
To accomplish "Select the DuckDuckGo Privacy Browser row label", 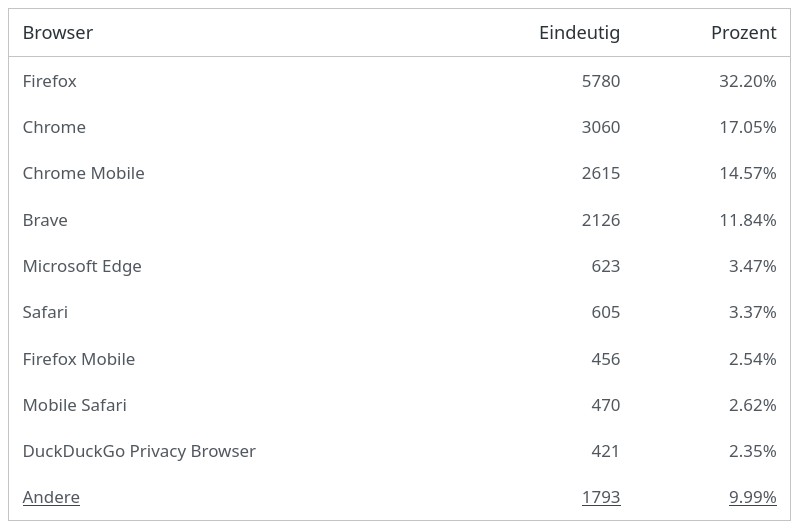I will pyautogui.click(x=139, y=451).
